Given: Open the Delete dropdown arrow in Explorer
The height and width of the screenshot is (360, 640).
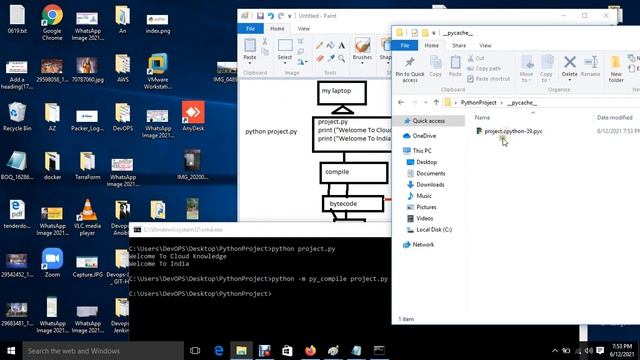Looking at the screenshot, I should [x=570, y=80].
